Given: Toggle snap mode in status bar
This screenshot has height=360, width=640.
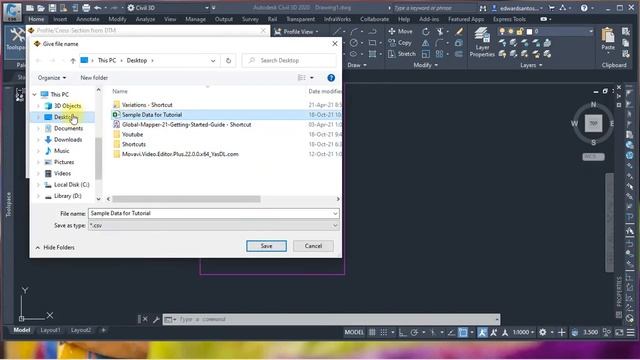Looking at the screenshot, I should point(384,332).
